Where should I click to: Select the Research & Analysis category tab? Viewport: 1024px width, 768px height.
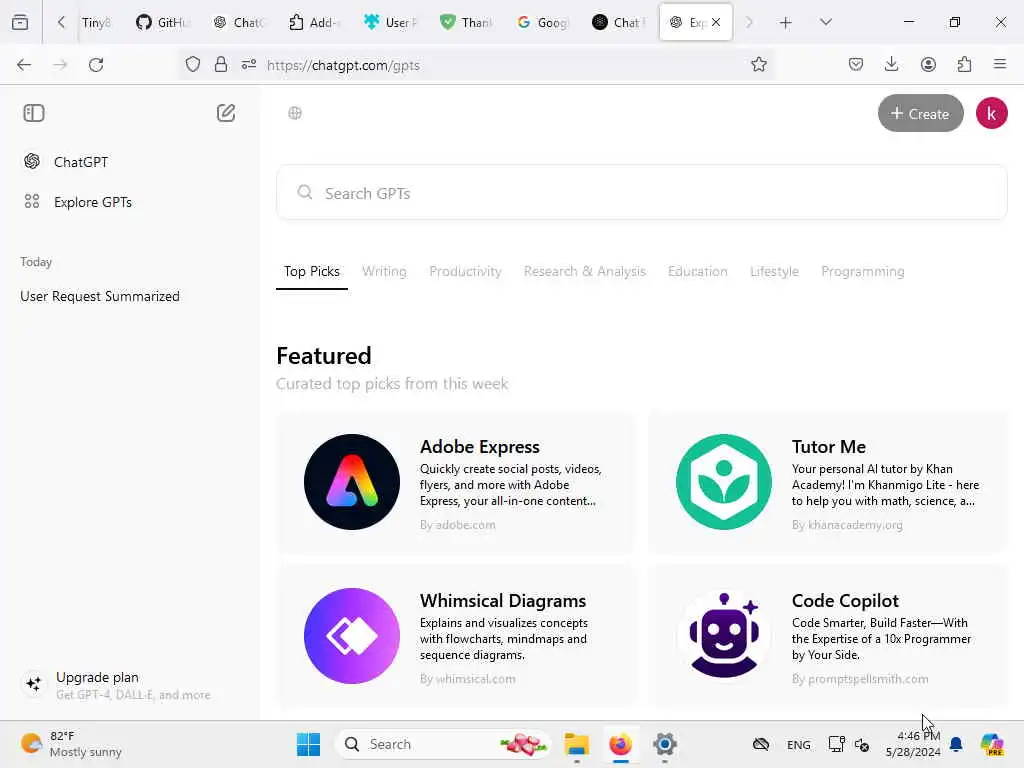pyautogui.click(x=584, y=271)
